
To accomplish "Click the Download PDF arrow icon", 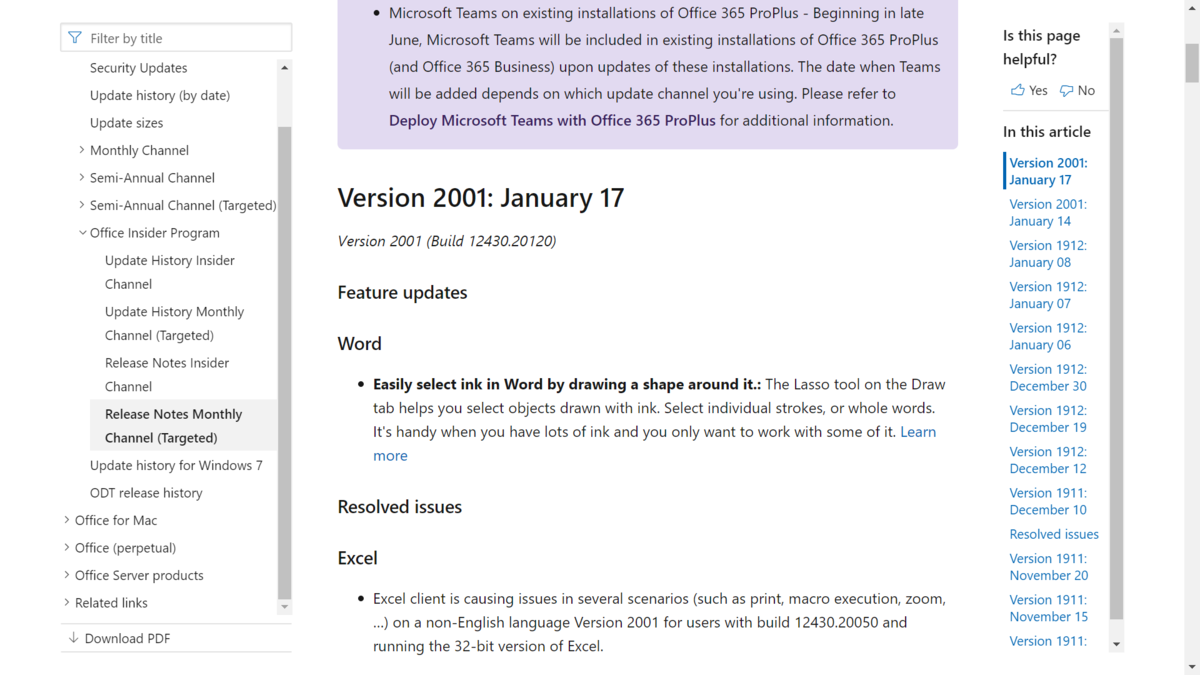I will 73,638.
